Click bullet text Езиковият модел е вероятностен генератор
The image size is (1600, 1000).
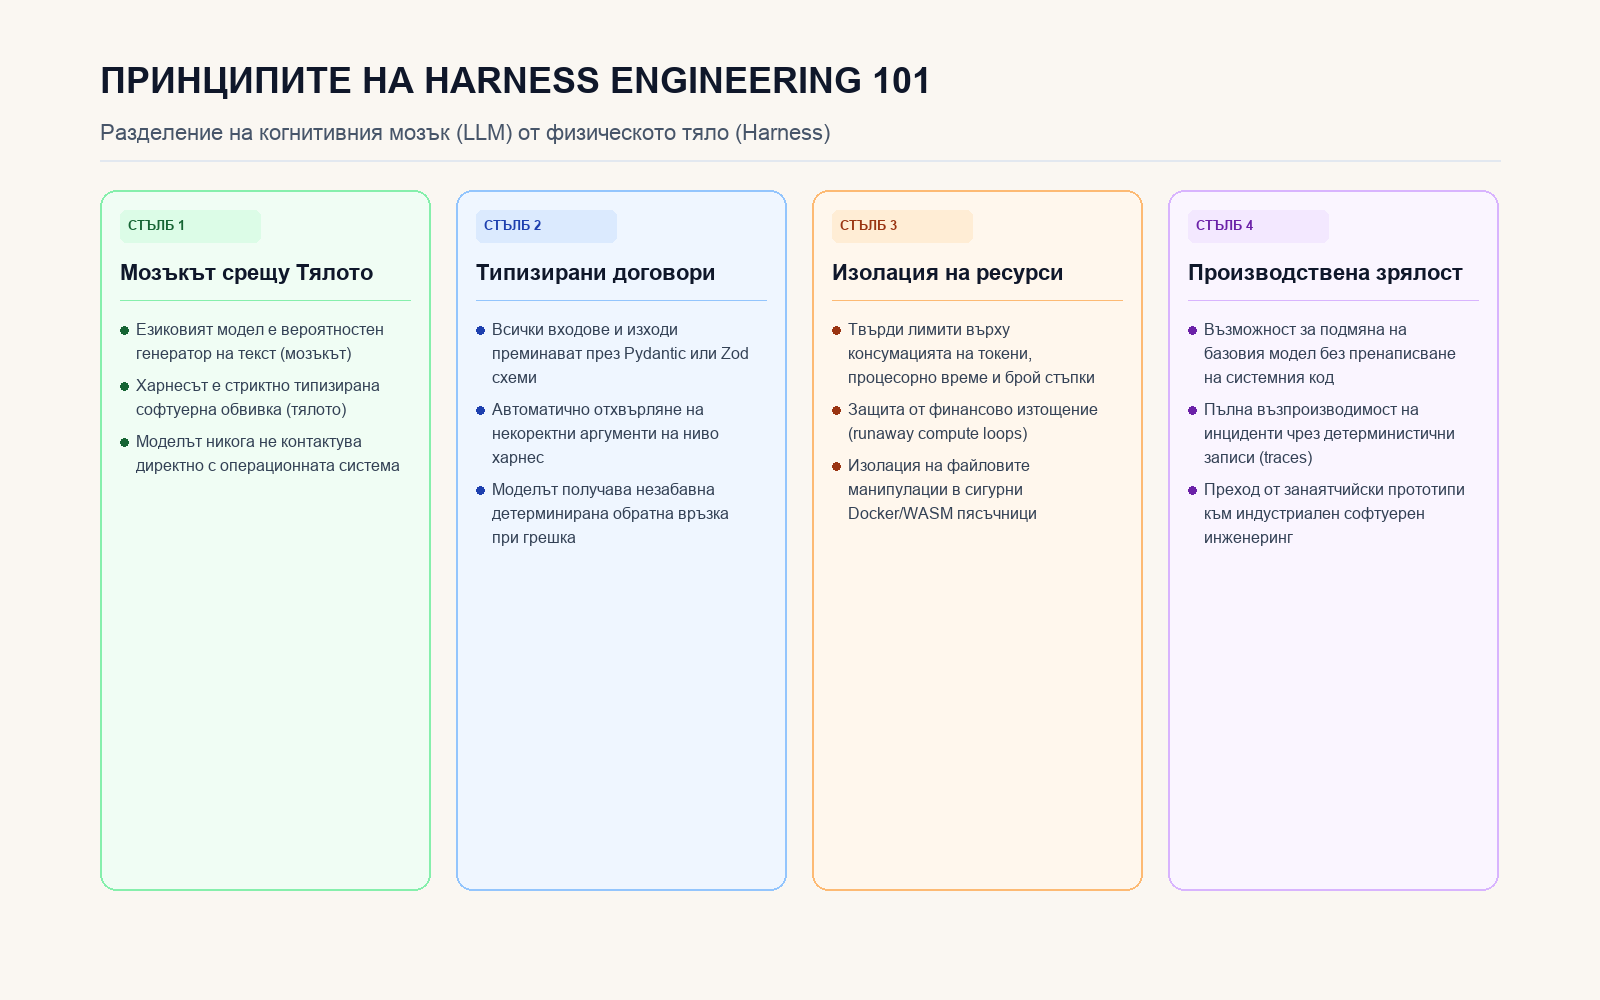(x=260, y=342)
